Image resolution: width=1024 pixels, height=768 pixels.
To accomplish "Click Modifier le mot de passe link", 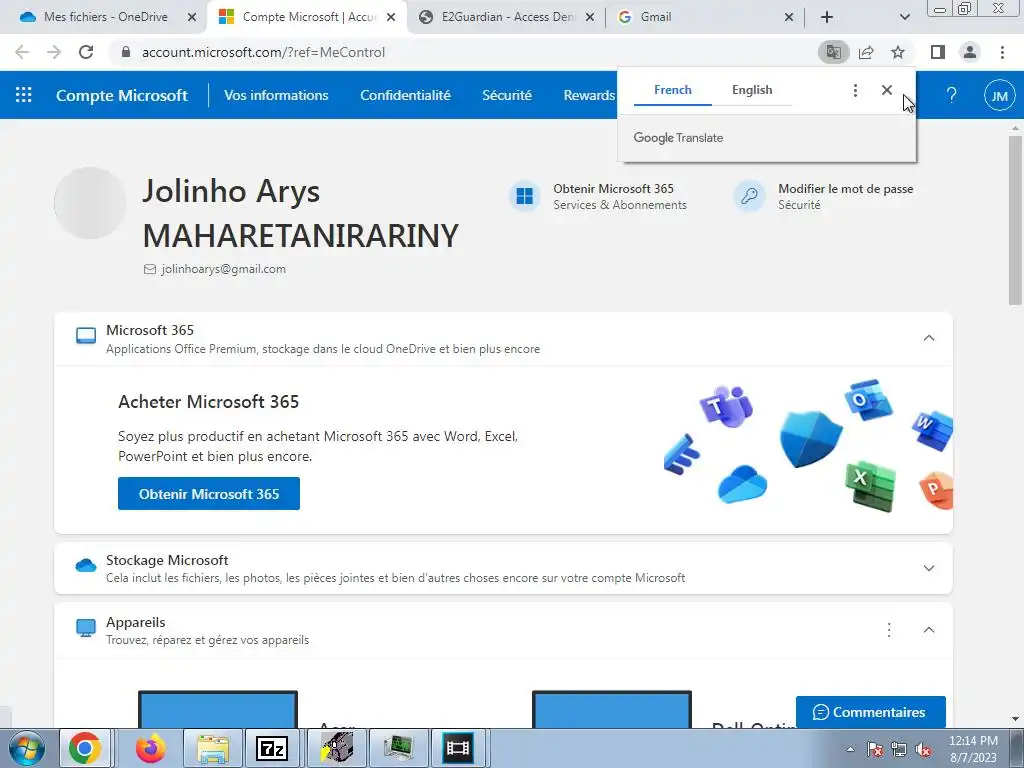I will pyautogui.click(x=845, y=189).
